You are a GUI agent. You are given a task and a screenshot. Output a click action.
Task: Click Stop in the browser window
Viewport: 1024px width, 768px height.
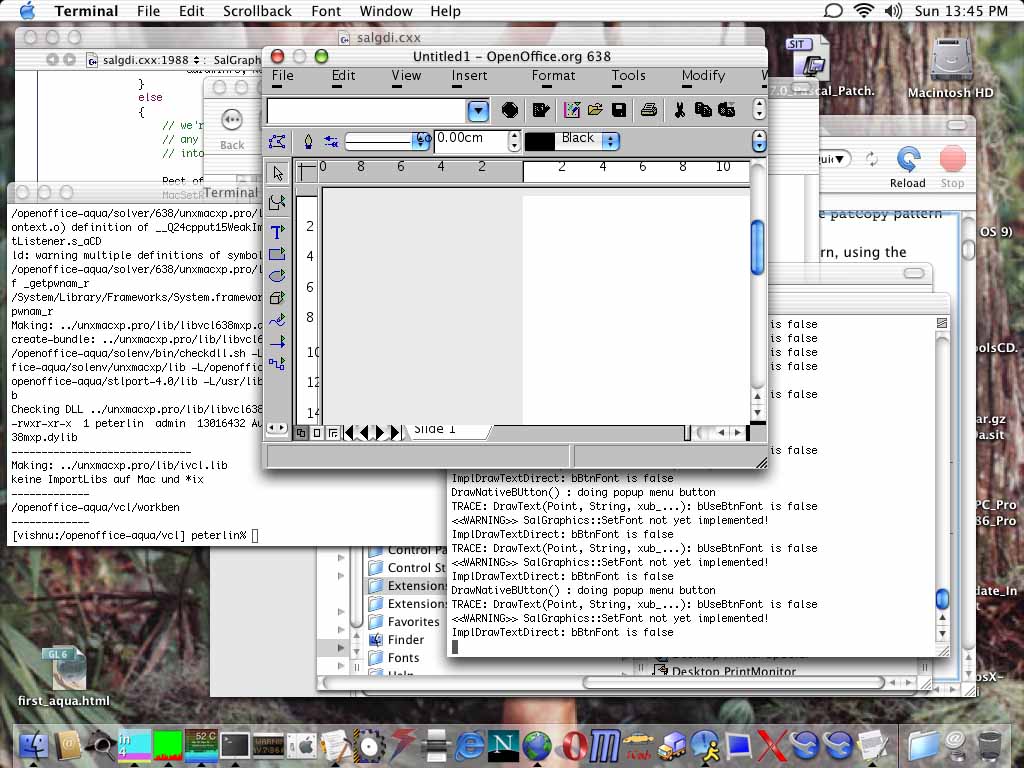(x=952, y=168)
